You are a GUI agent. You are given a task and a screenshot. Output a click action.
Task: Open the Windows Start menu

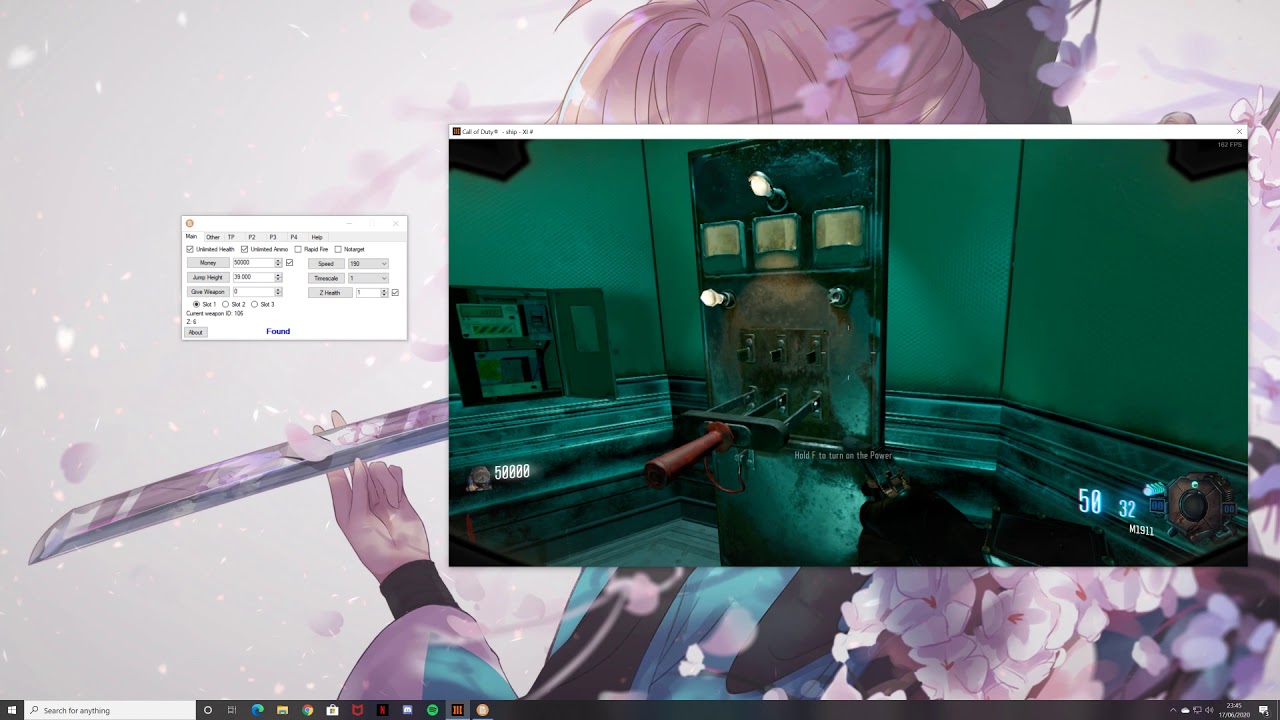12,710
